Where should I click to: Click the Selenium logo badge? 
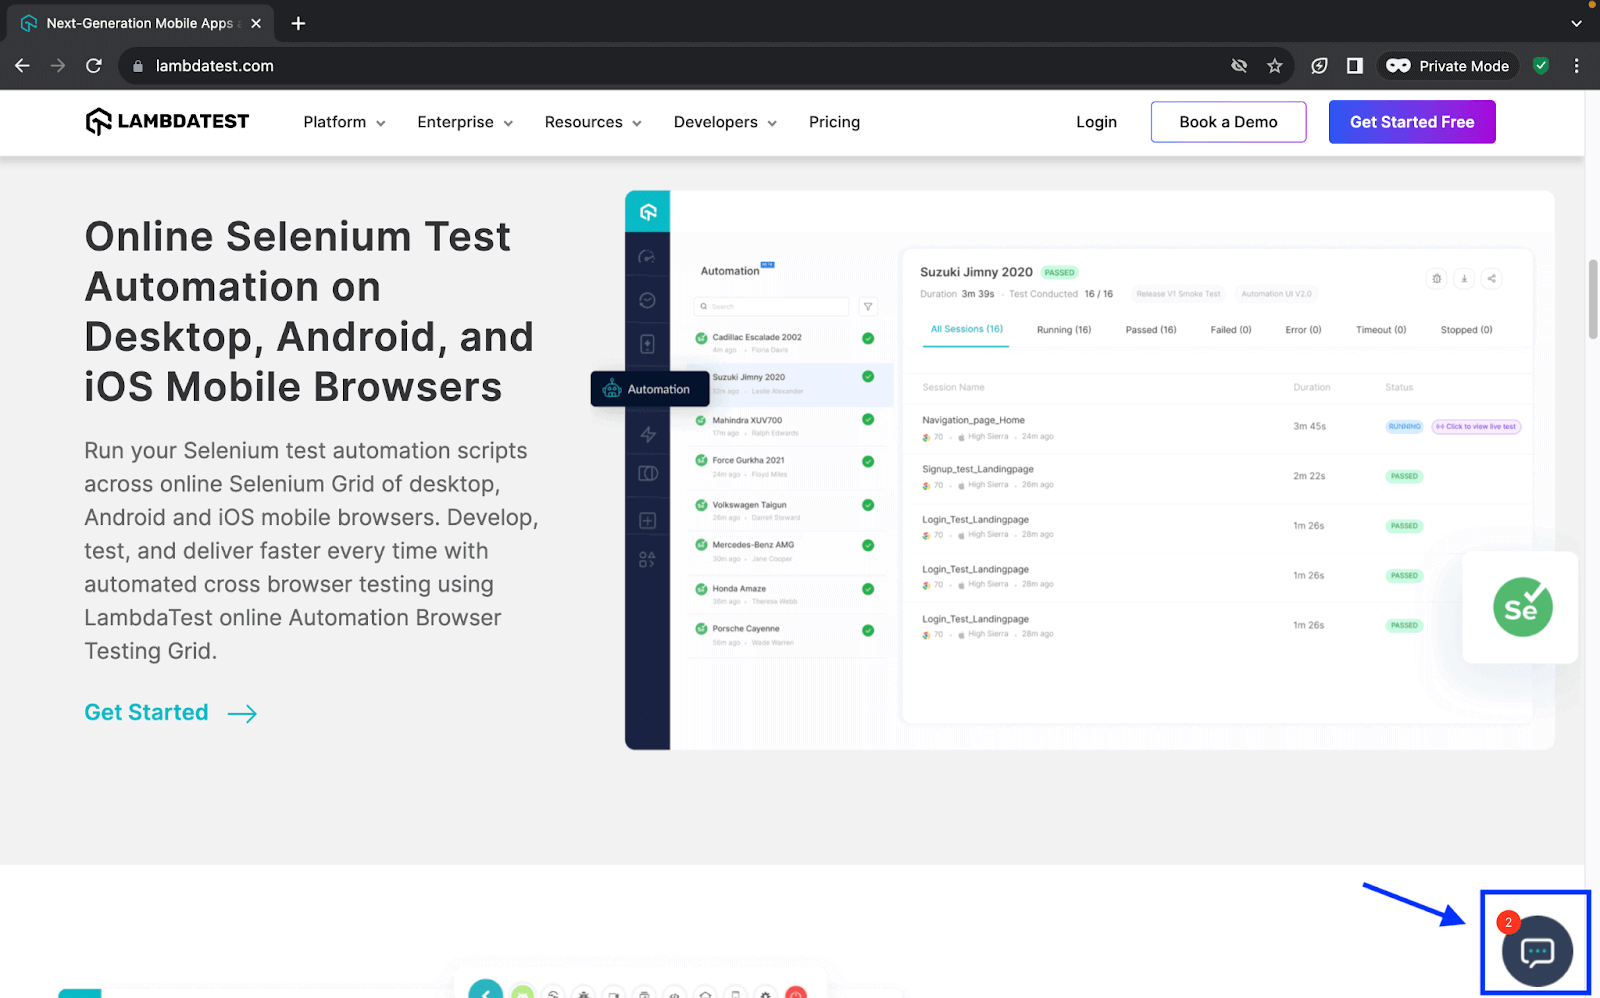[1521, 607]
